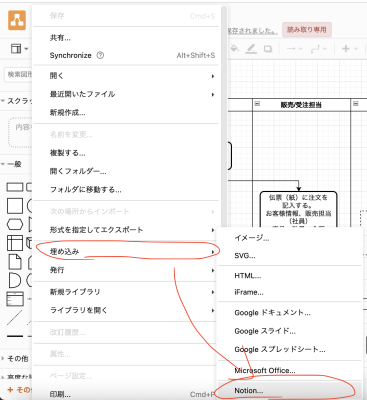Click the 販売/受注担当 swimlane header
The height and width of the screenshot is (400, 367).
pyautogui.click(x=301, y=105)
